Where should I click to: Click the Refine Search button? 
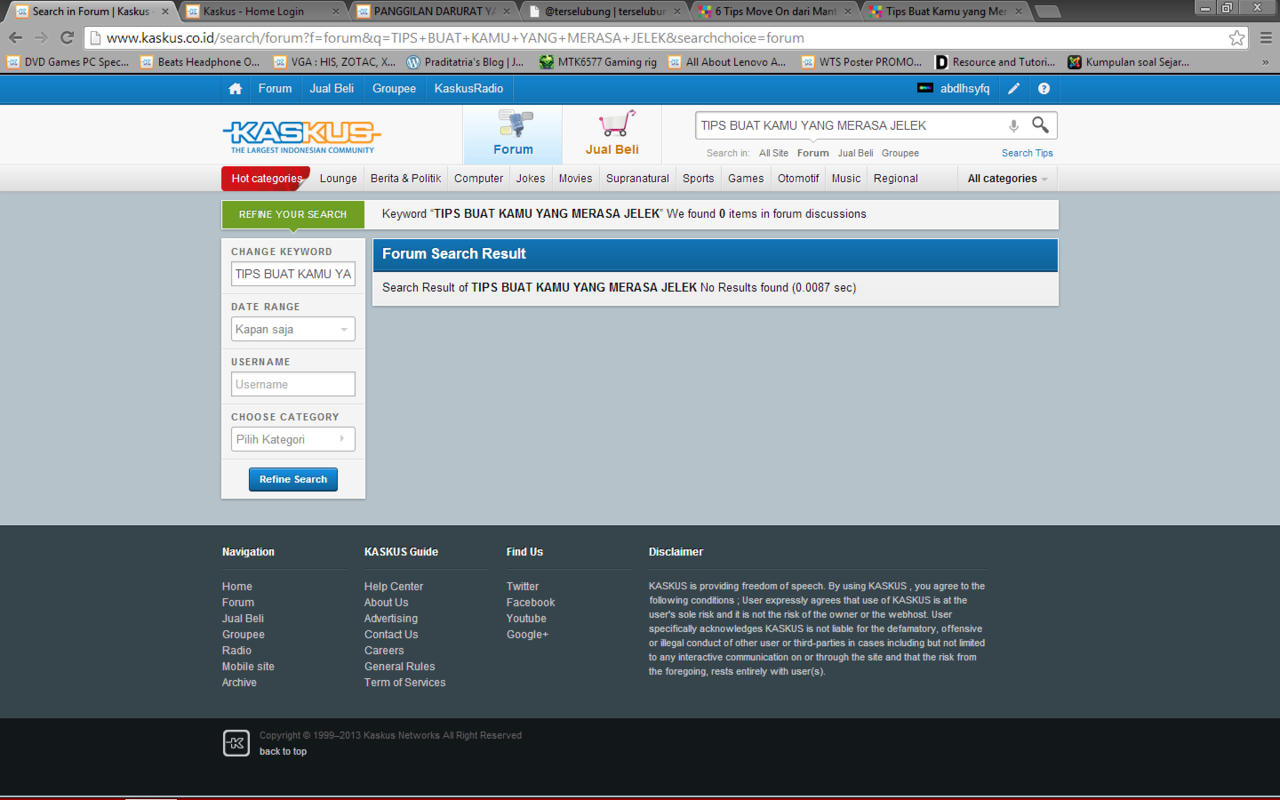(293, 479)
